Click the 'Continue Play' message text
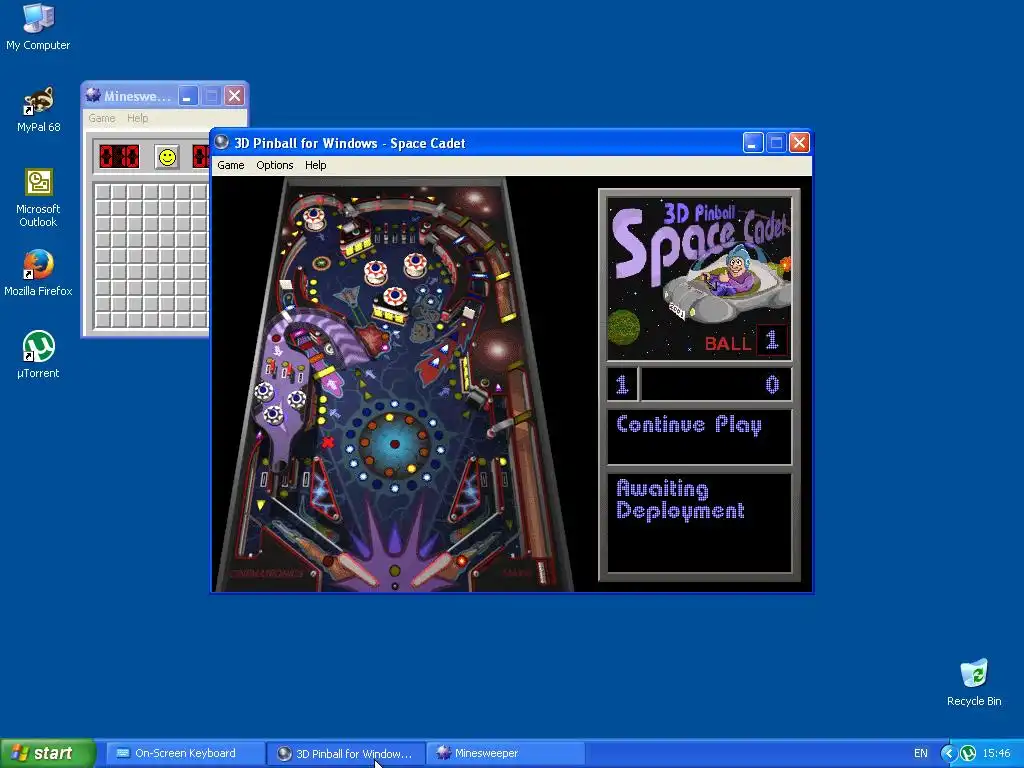 coord(688,425)
